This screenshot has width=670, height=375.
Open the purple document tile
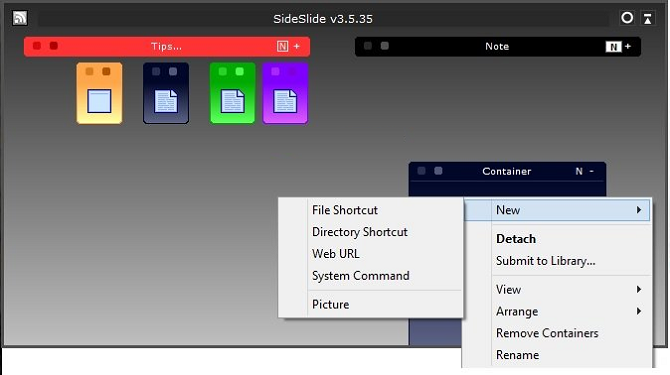[x=285, y=93]
